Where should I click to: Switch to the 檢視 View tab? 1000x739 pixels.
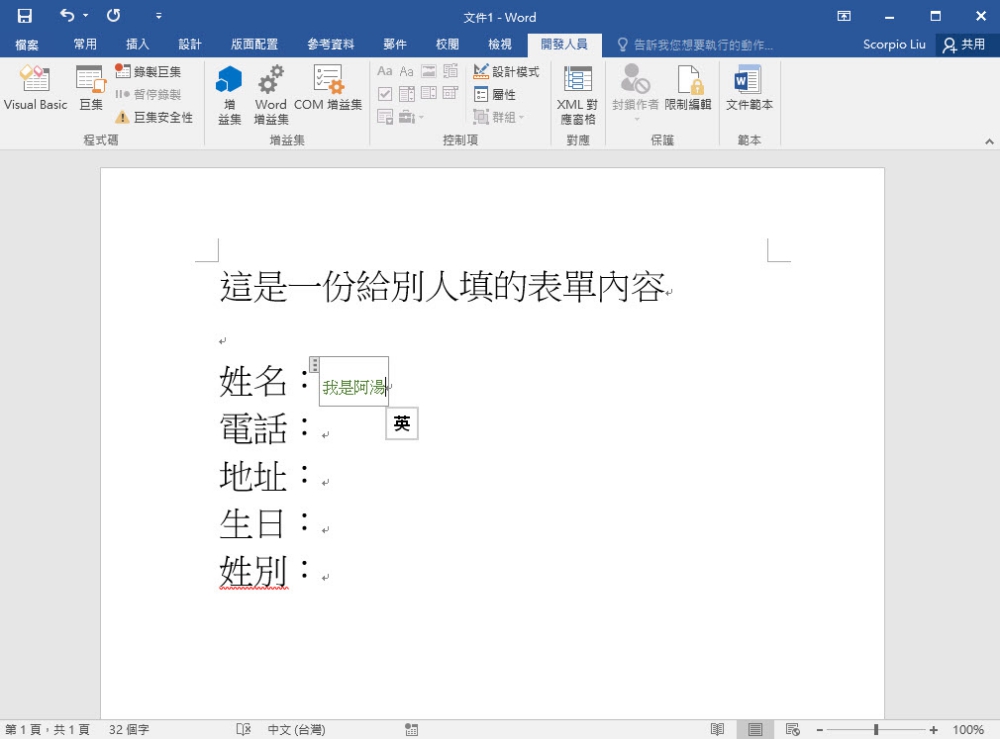coord(499,44)
